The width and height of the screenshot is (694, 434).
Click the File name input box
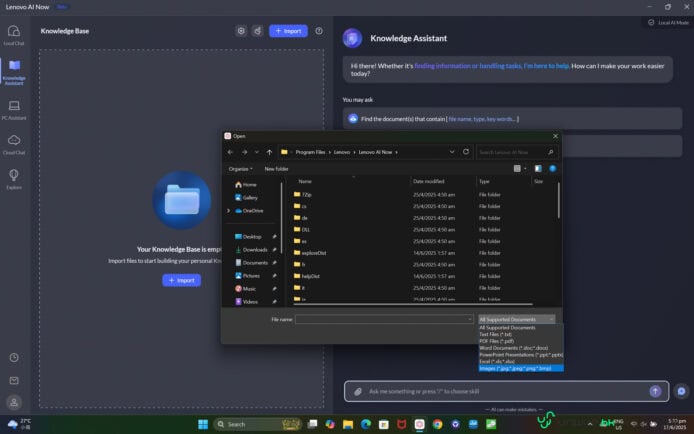point(384,319)
